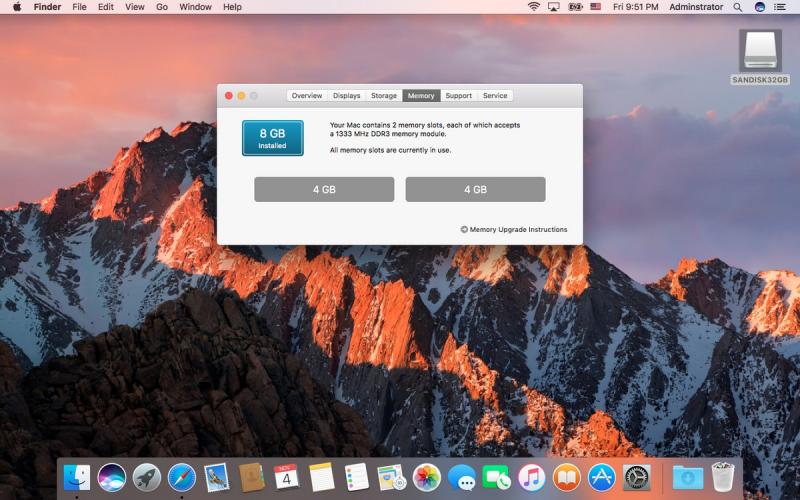Viewport: 800px width, 500px height.
Task: Open Messages app in dock
Action: click(462, 478)
